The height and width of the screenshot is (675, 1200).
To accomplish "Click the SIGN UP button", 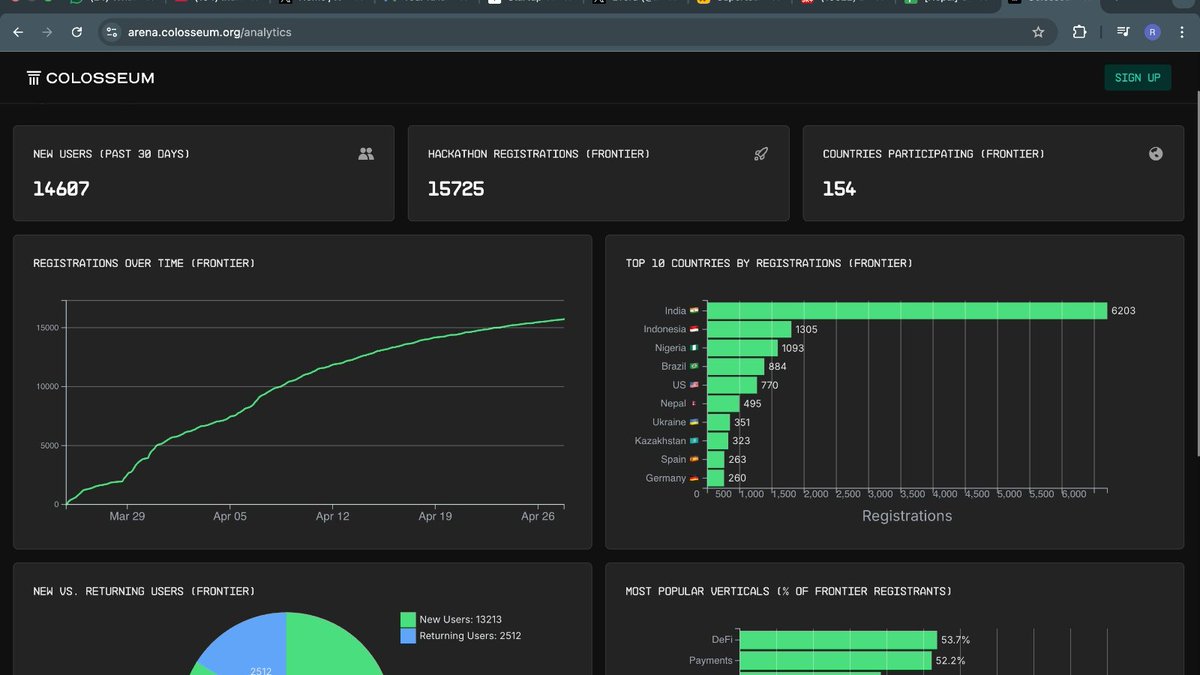I will 1137,78.
